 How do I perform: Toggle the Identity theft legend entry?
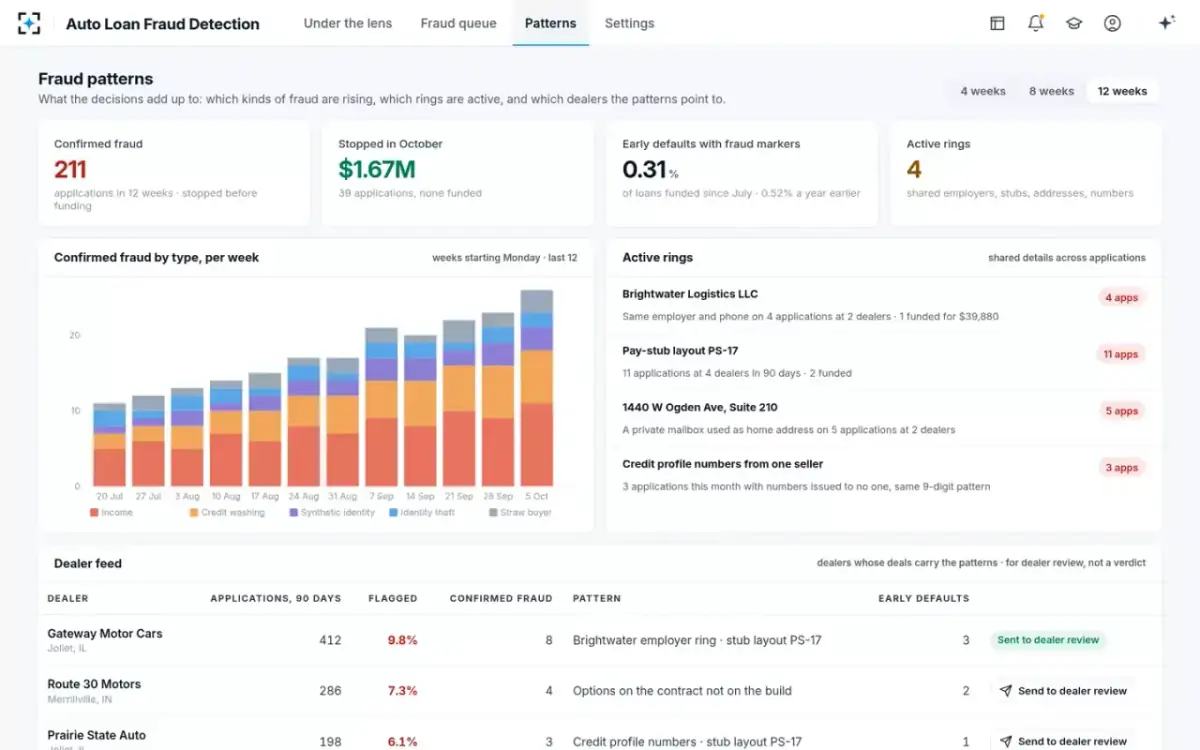(421, 512)
